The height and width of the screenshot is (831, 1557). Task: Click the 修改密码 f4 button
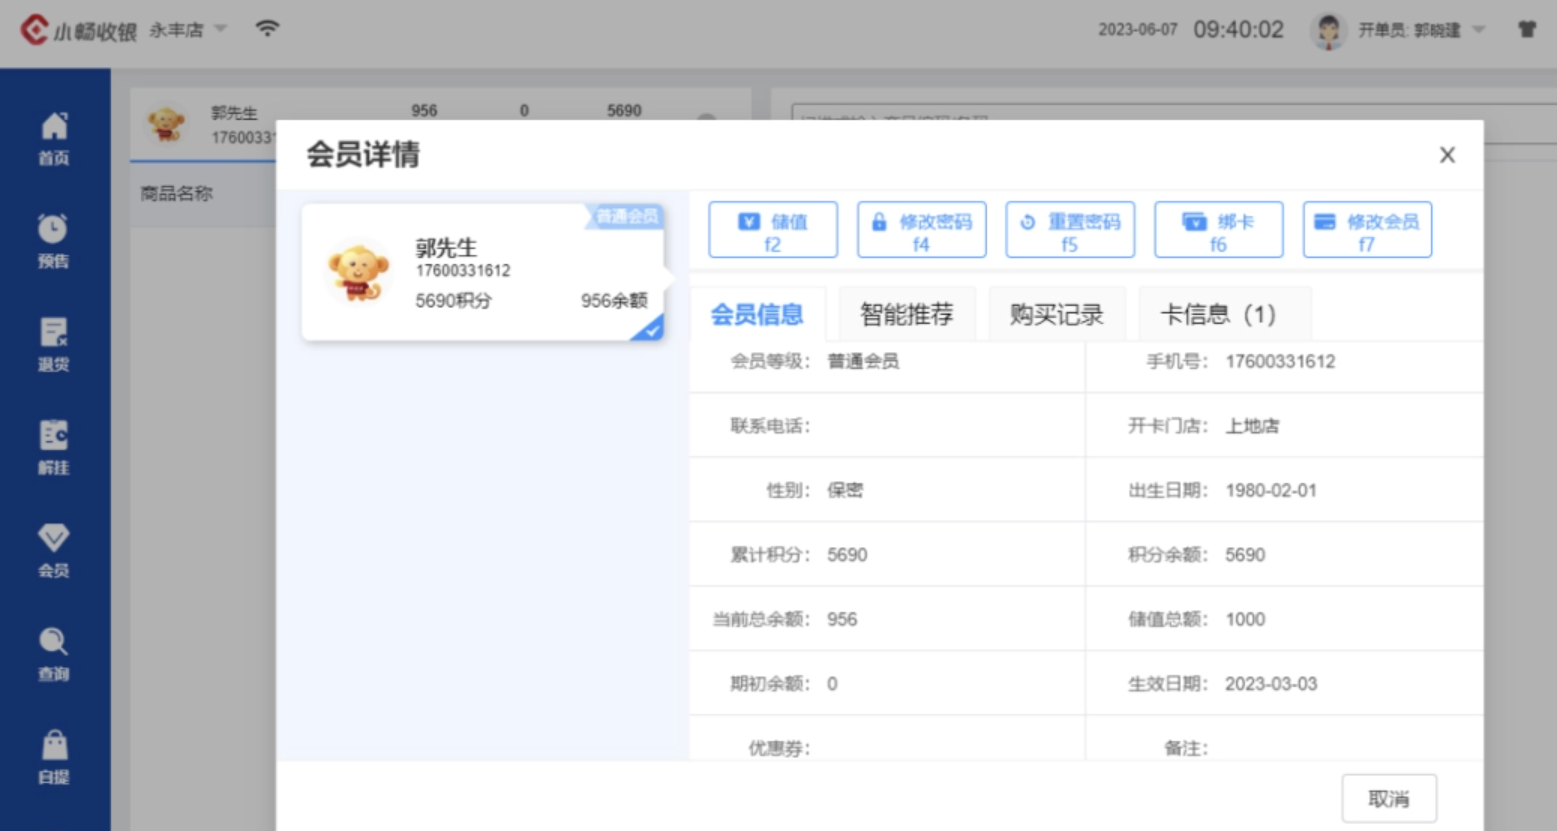point(921,231)
